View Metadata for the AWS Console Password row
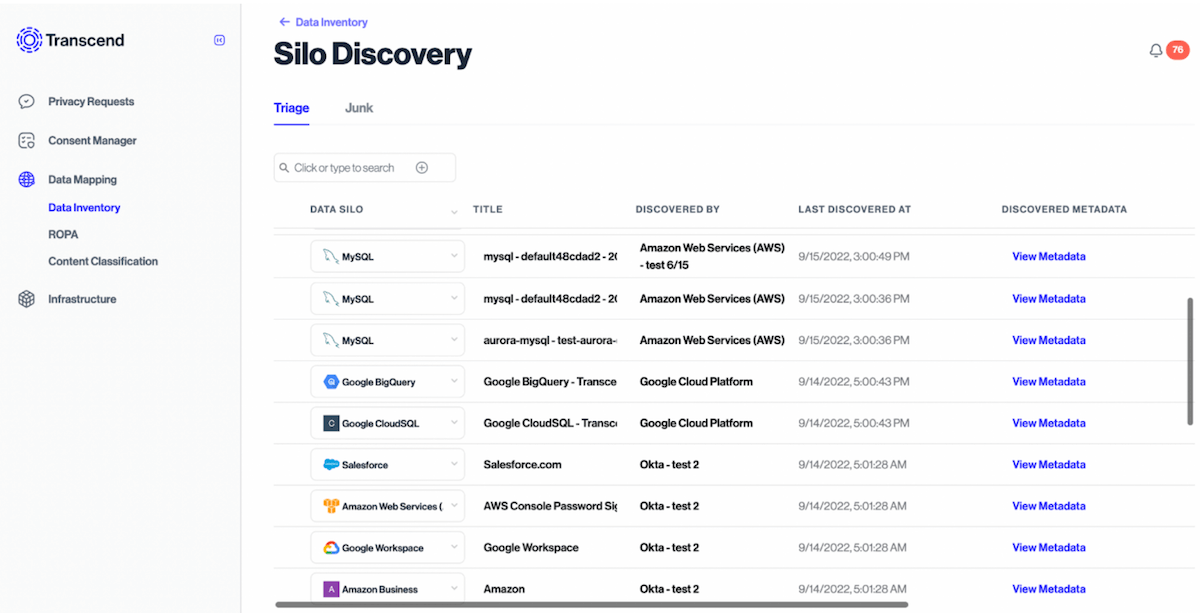Image resolution: width=1200 pixels, height=613 pixels. tap(1048, 506)
